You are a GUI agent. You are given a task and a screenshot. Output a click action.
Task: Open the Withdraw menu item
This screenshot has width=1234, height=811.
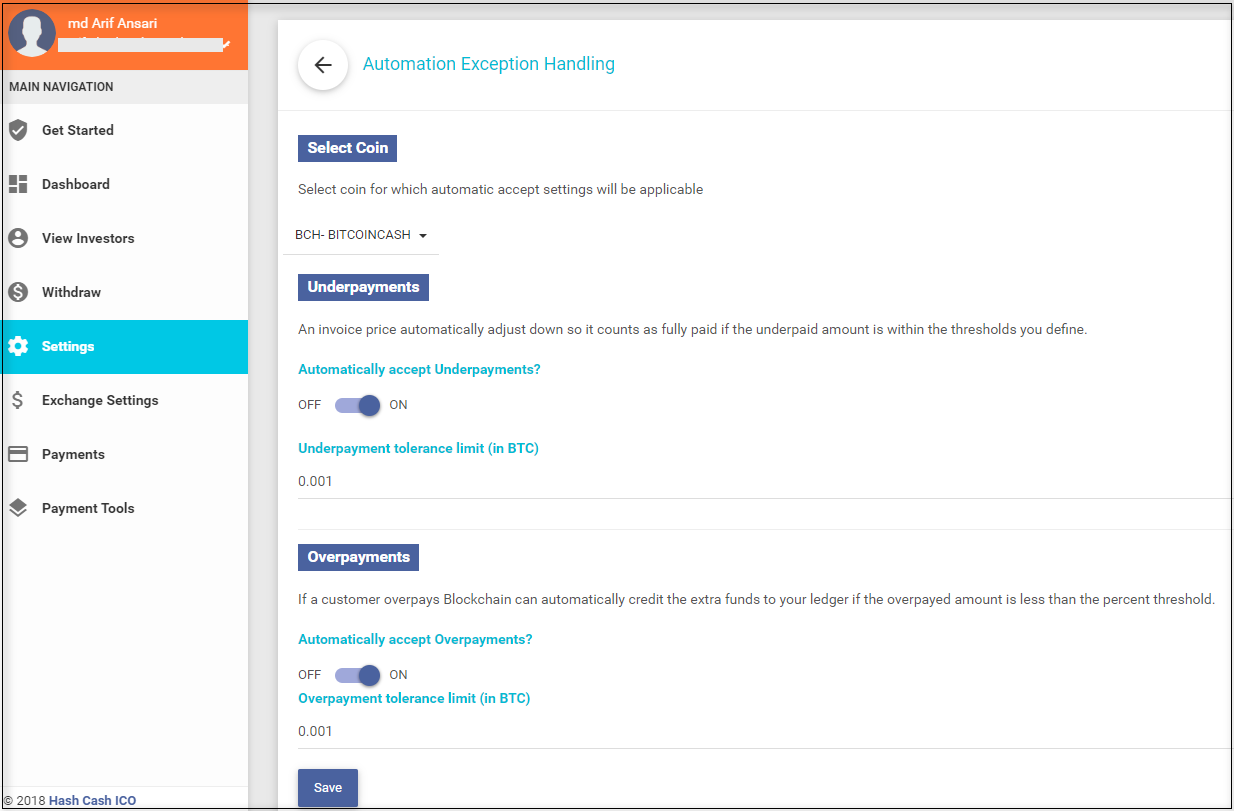click(x=71, y=292)
